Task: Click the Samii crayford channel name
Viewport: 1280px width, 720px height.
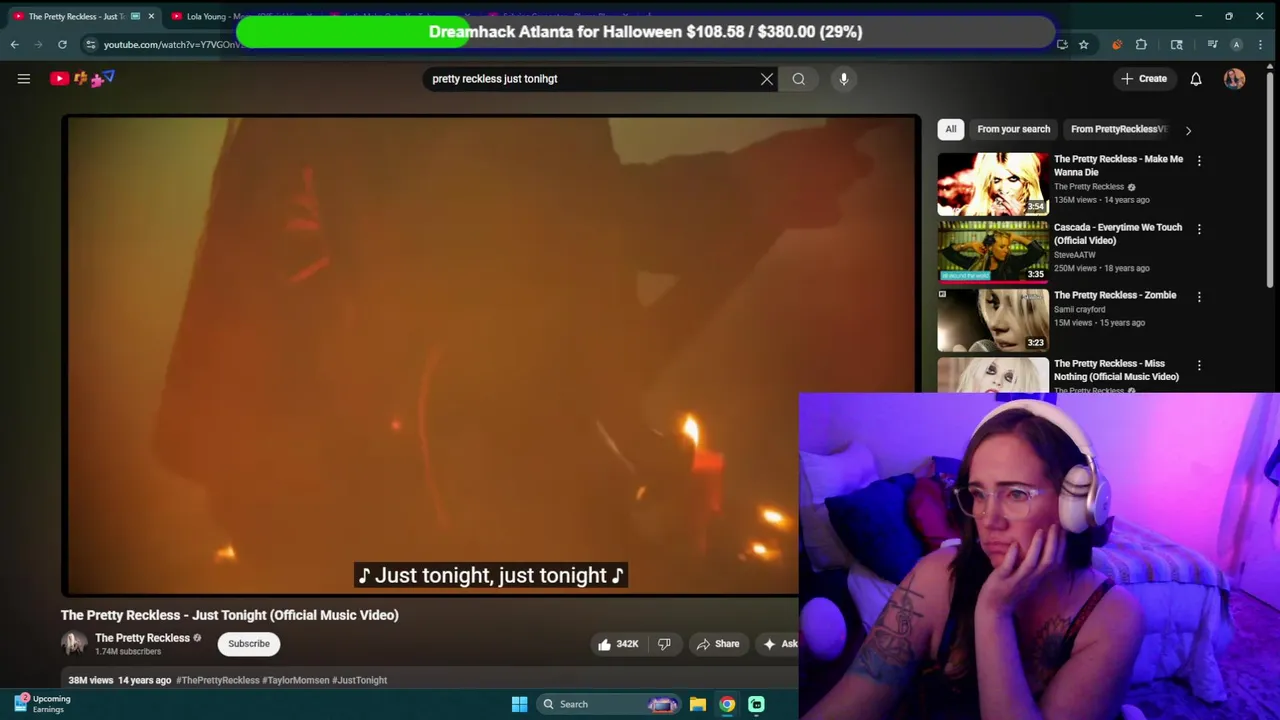Action: 1079,309
